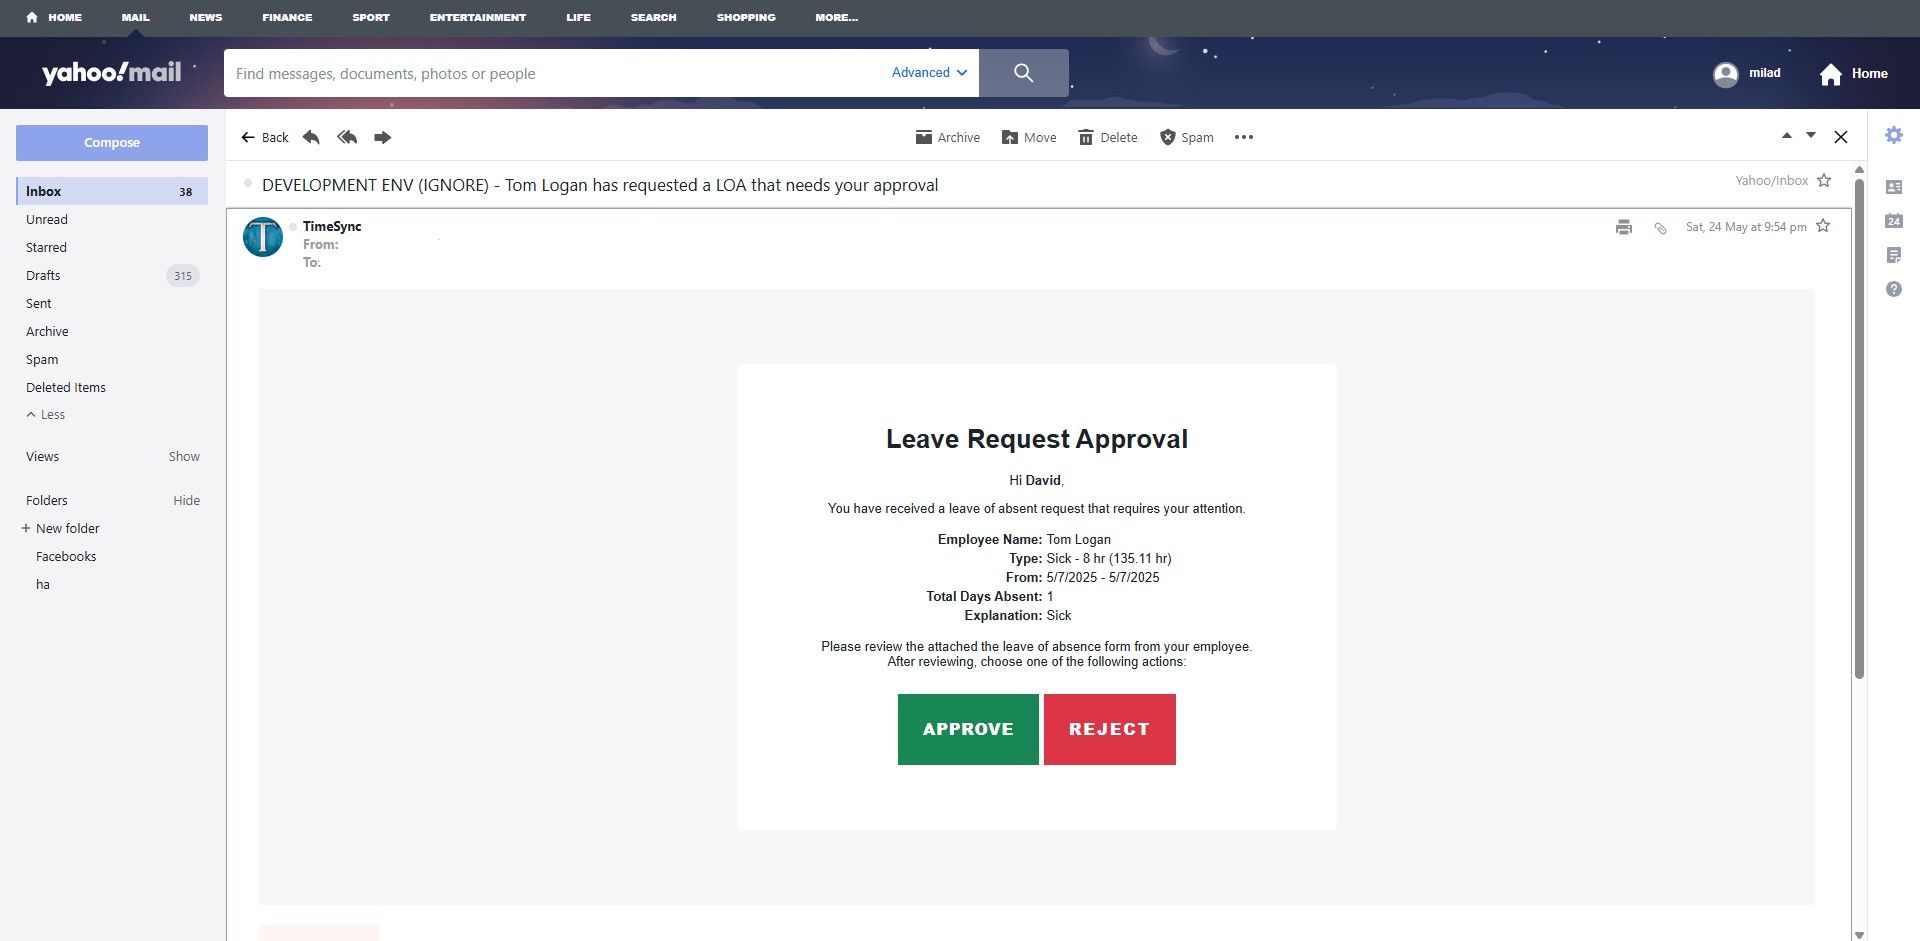
Task: Mark message unread via subject dot
Action: tap(248, 183)
